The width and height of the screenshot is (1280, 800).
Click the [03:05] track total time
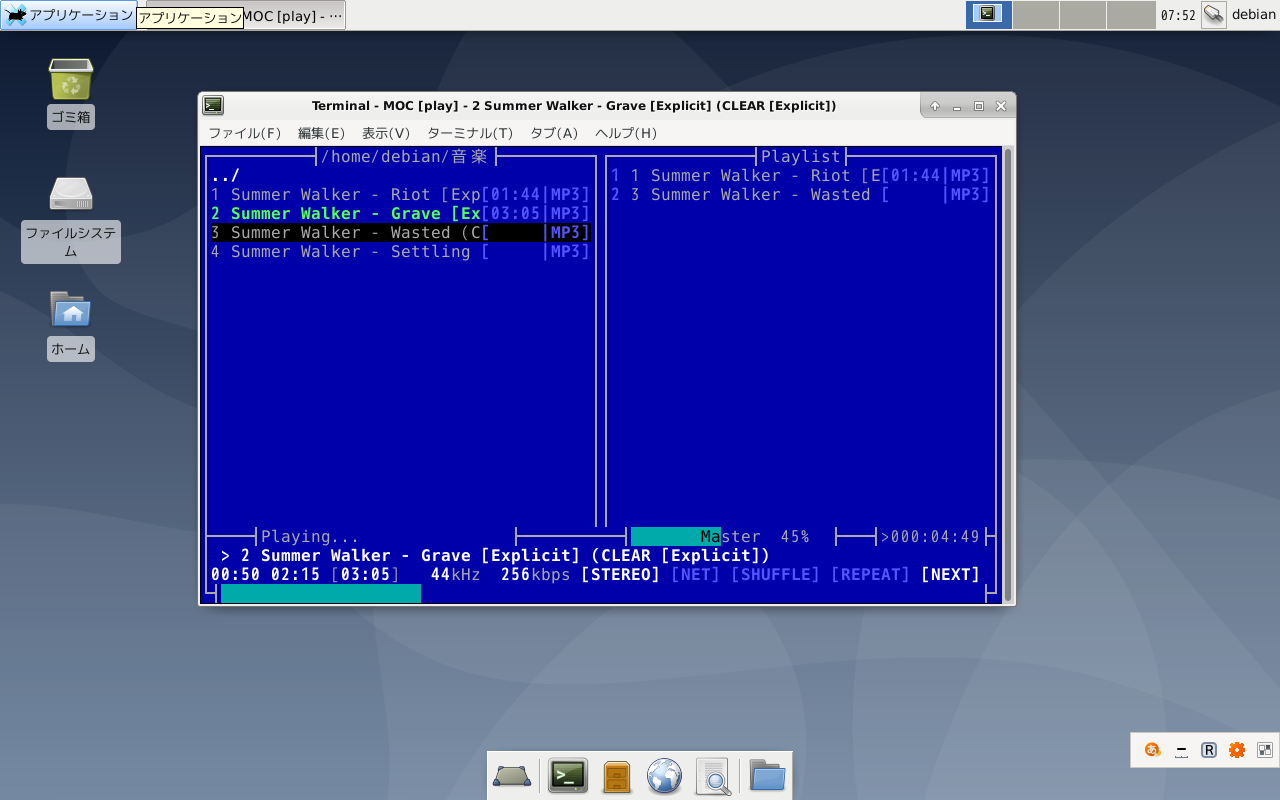pos(366,575)
